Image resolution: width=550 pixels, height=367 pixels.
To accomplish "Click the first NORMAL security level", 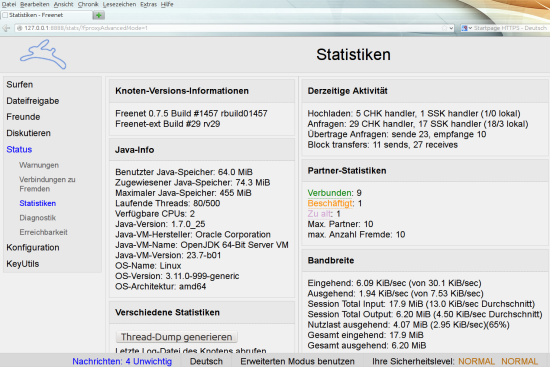I will coord(476,361).
